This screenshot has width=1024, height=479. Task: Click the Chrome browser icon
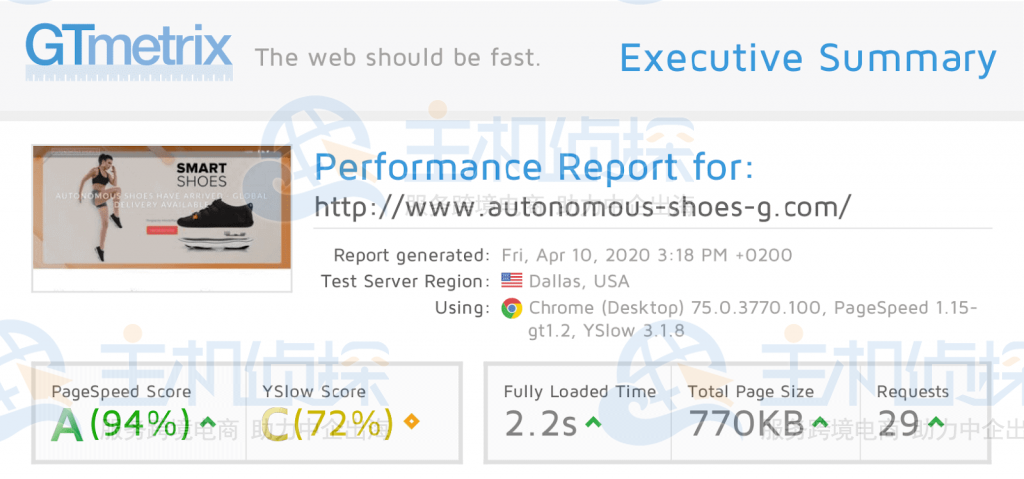click(511, 308)
